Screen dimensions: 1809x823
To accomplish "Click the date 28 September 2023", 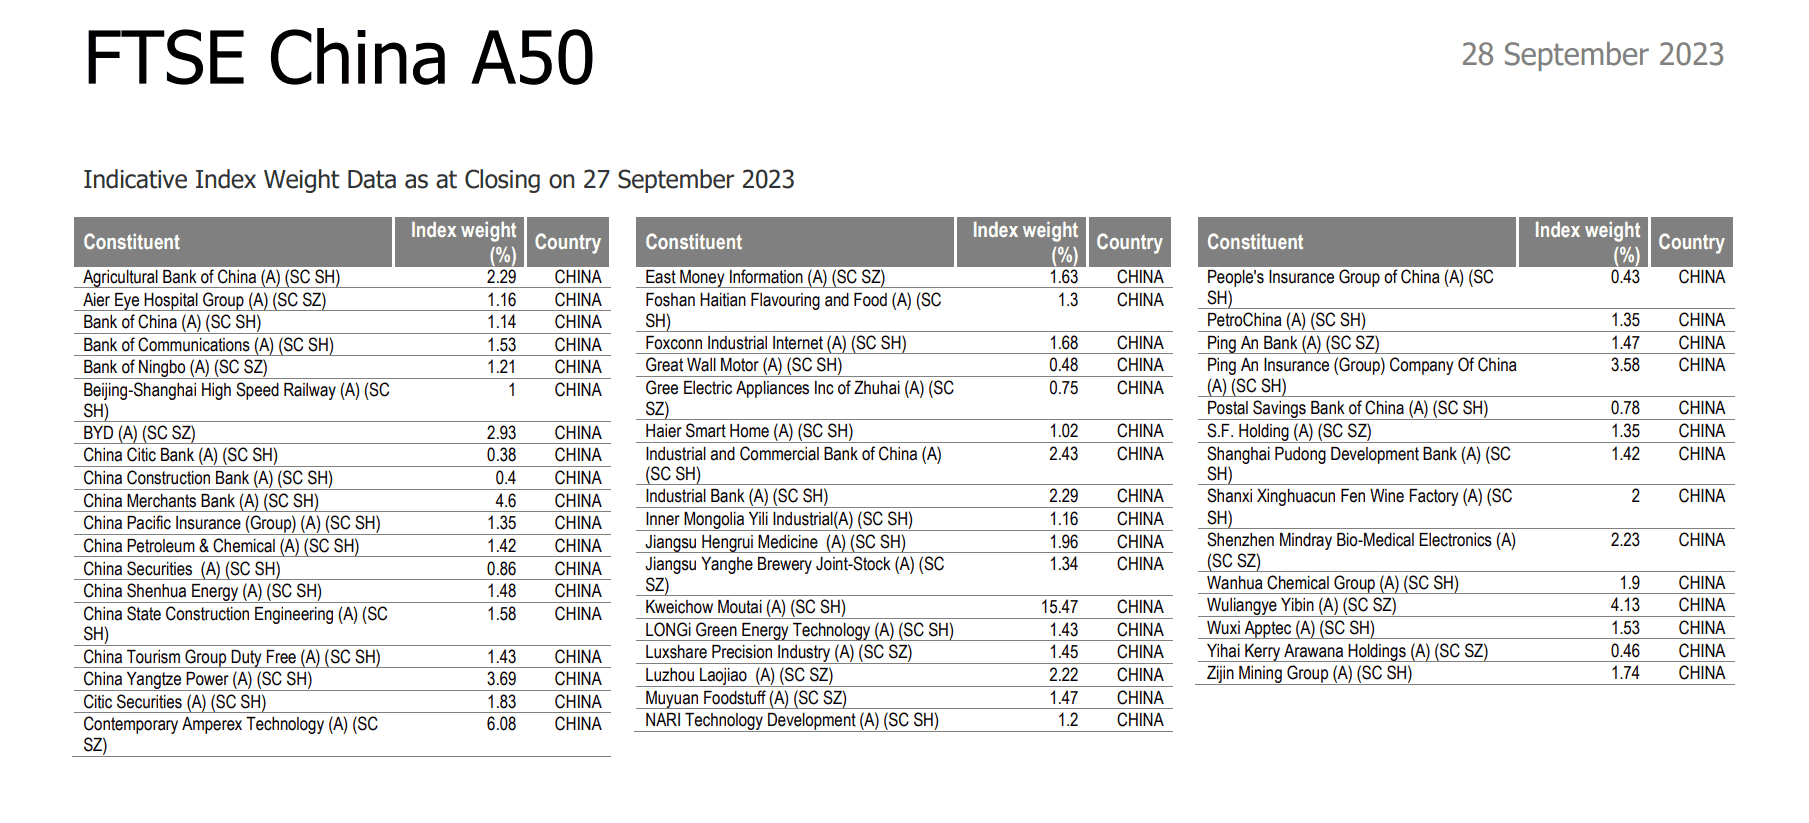I will point(1592,54).
